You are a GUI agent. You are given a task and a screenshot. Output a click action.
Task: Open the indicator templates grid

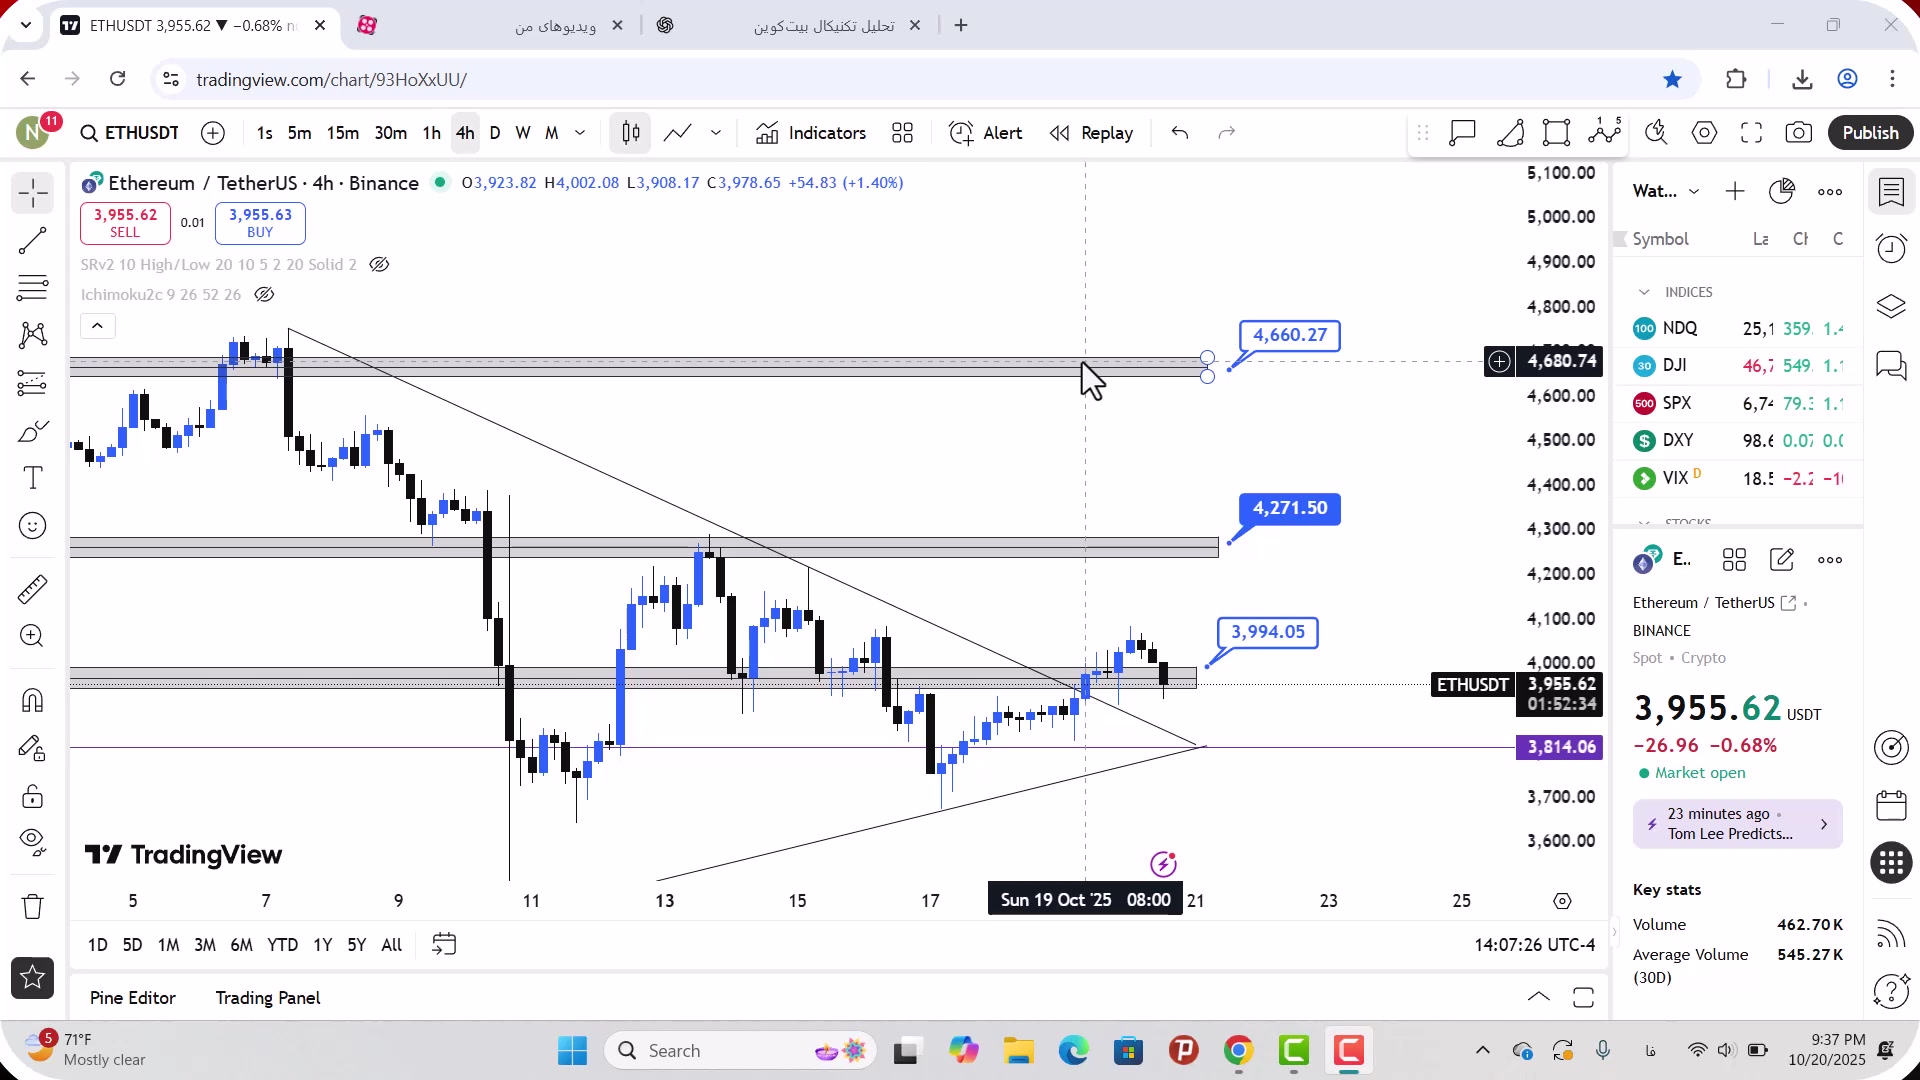pos(903,133)
